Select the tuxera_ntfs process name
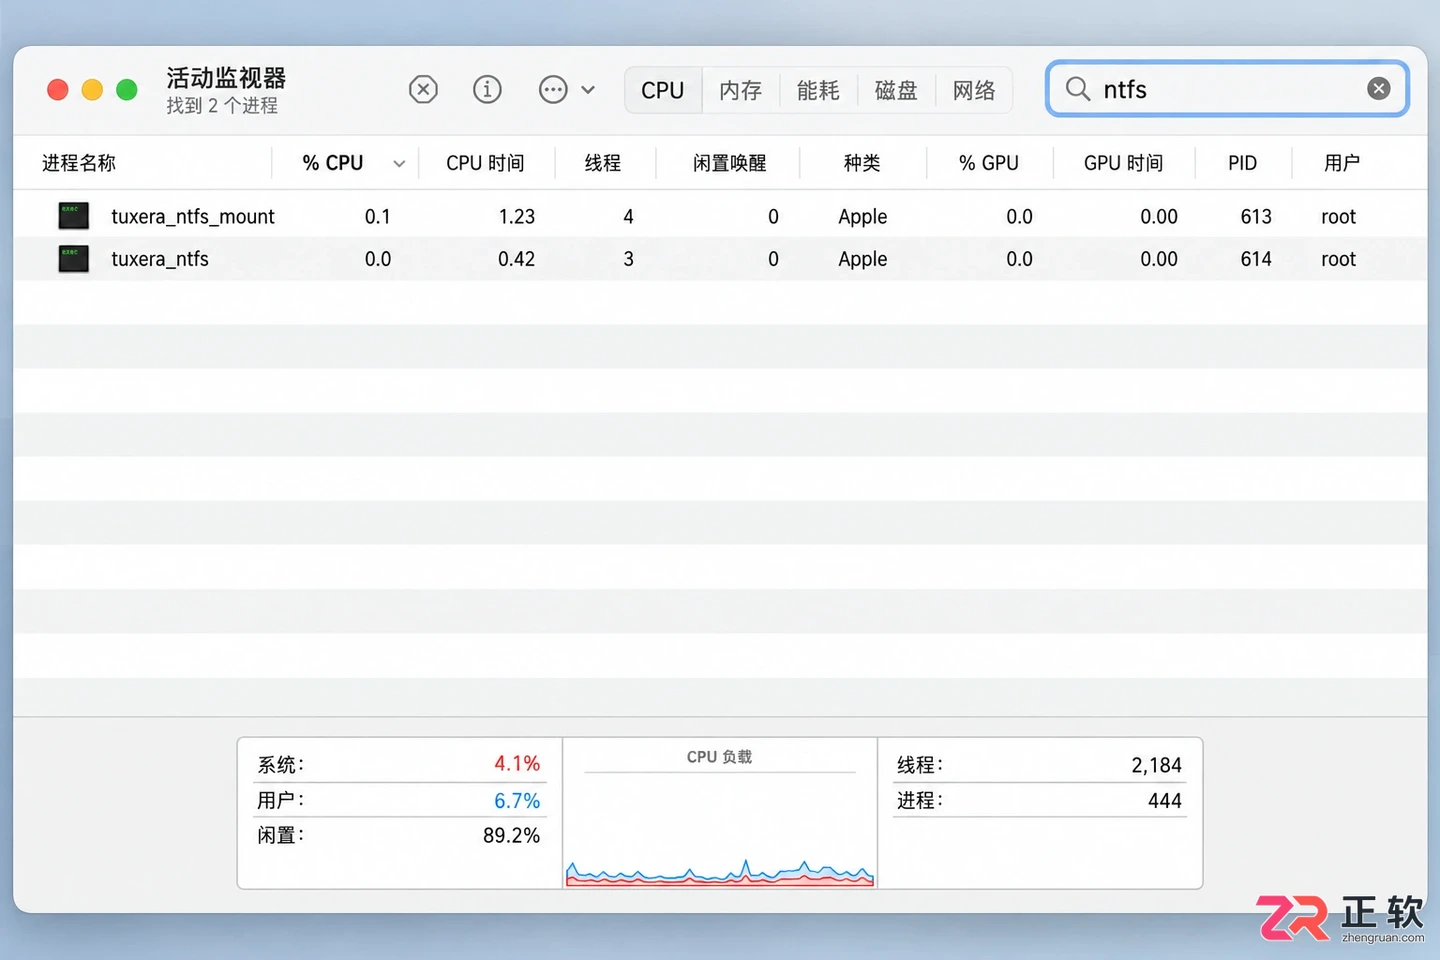This screenshot has width=1440, height=960. [160, 259]
